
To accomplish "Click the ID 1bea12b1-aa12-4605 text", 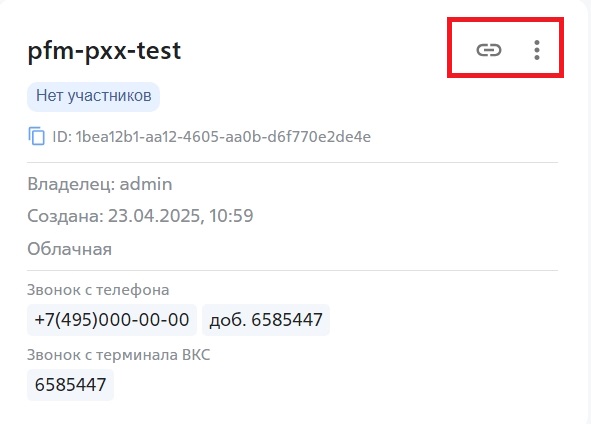I will 211,136.
